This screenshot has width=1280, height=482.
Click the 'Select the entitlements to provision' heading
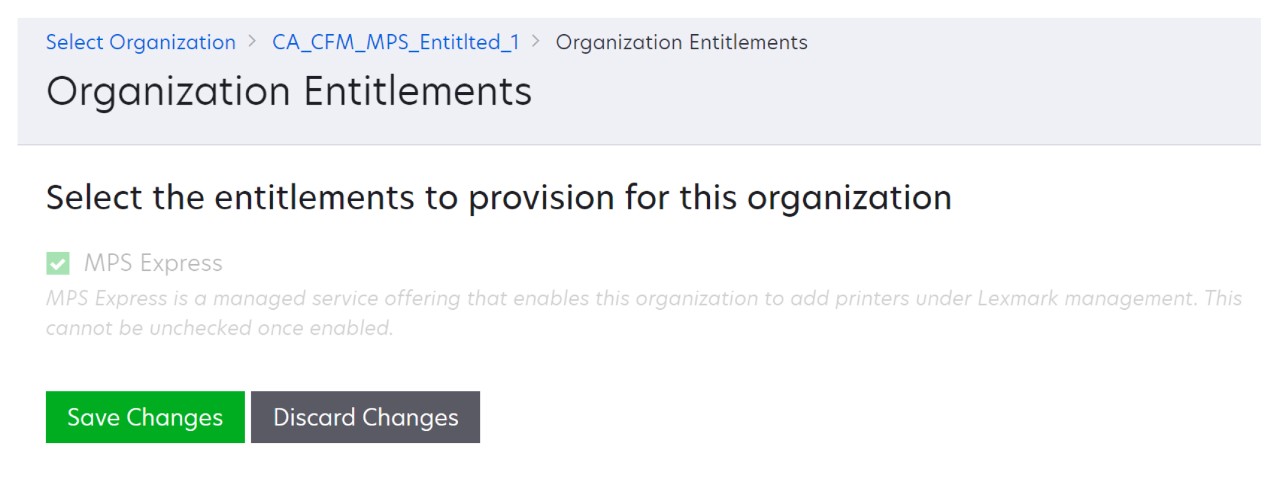click(x=498, y=197)
